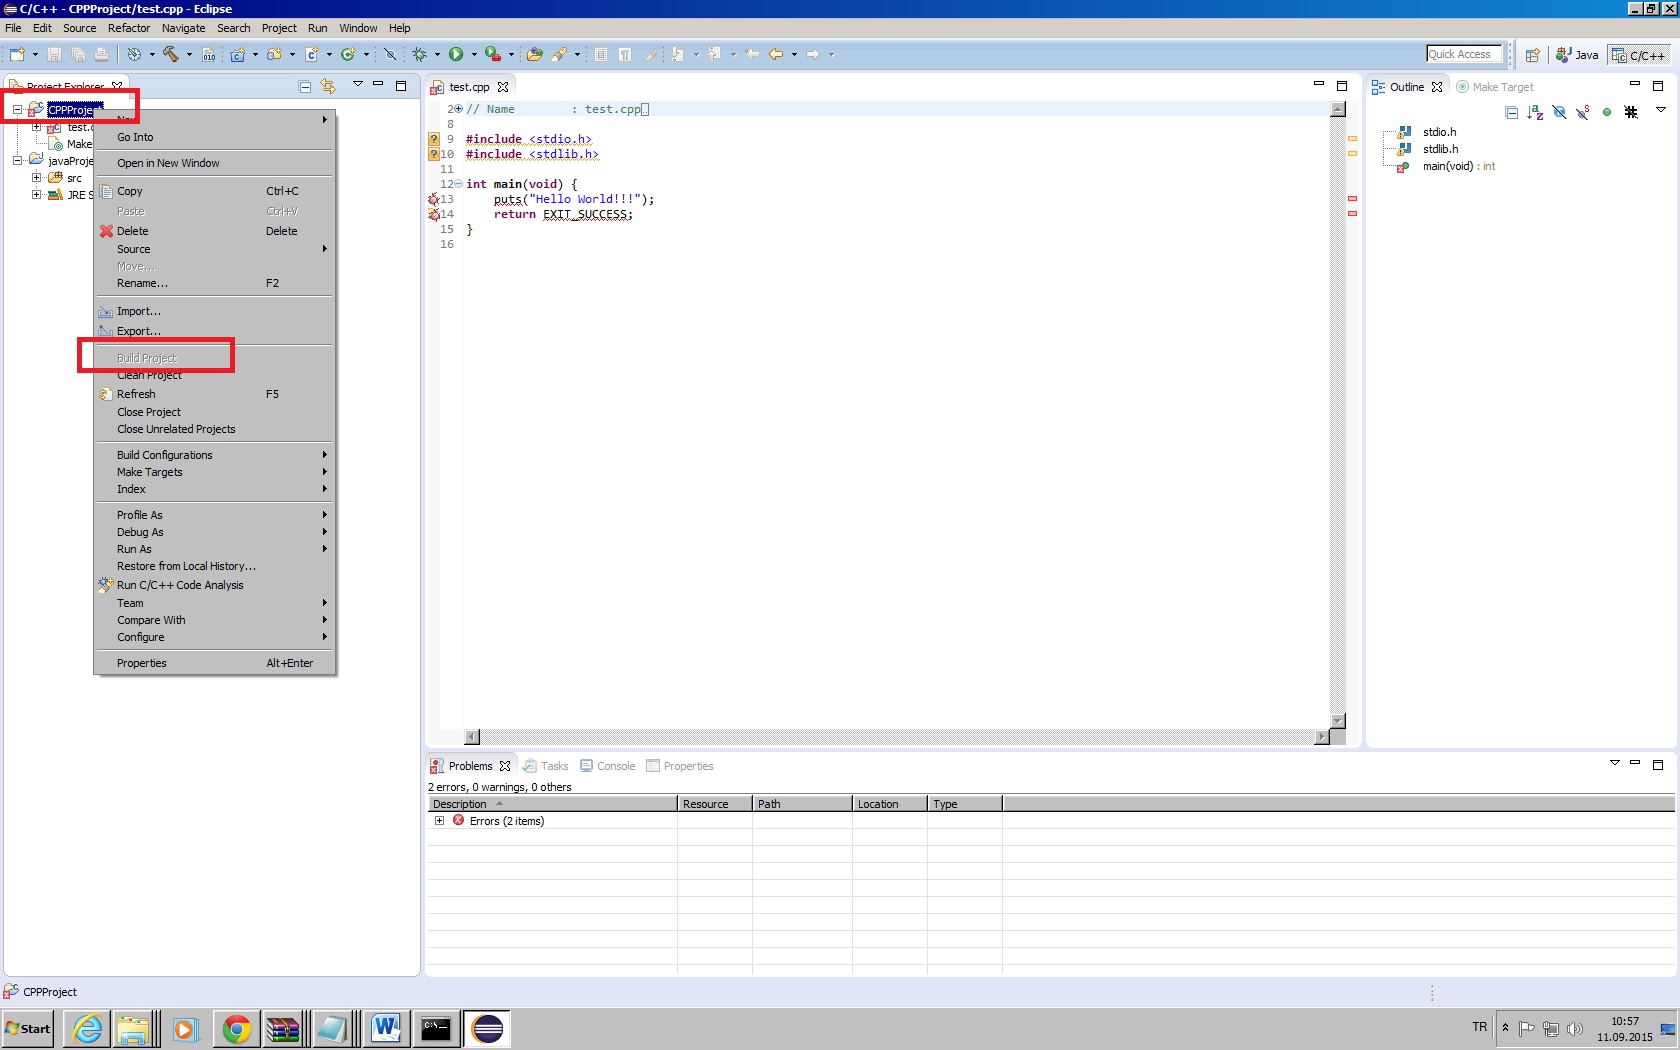Screen dimensions: 1680x1050
Task: Open the Run button dropdown arrow
Action: point(474,54)
